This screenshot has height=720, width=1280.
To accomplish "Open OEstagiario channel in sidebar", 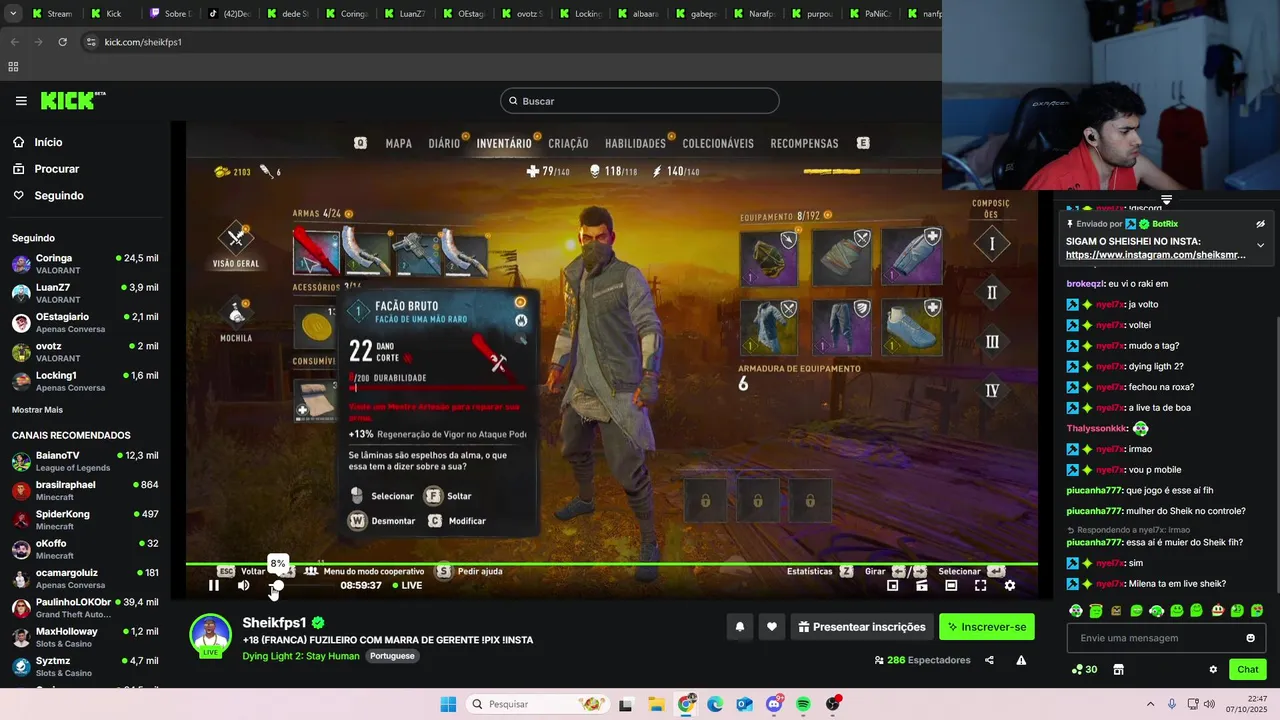I will [x=85, y=322].
